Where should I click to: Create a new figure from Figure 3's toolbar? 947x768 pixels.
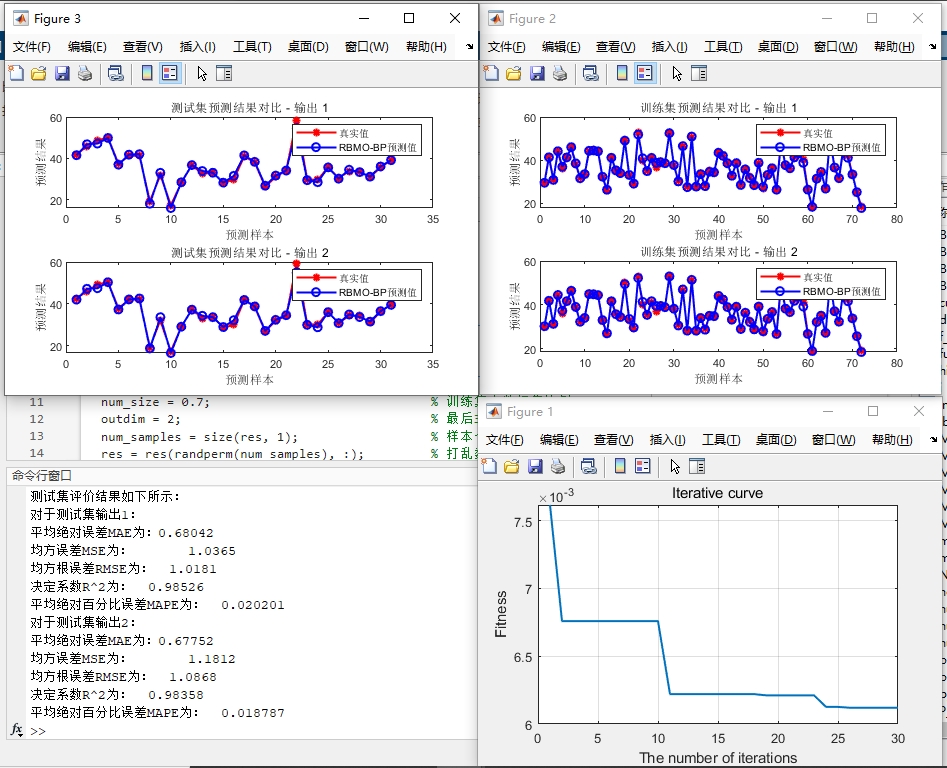[x=15, y=73]
